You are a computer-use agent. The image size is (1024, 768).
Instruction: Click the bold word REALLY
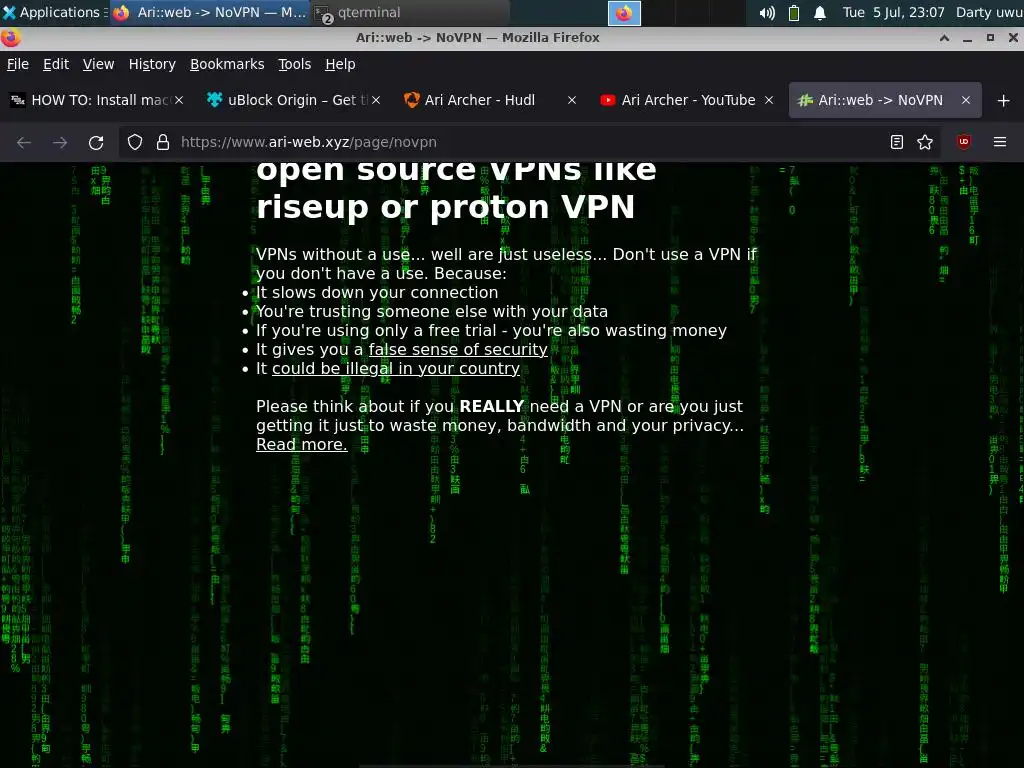click(x=492, y=406)
